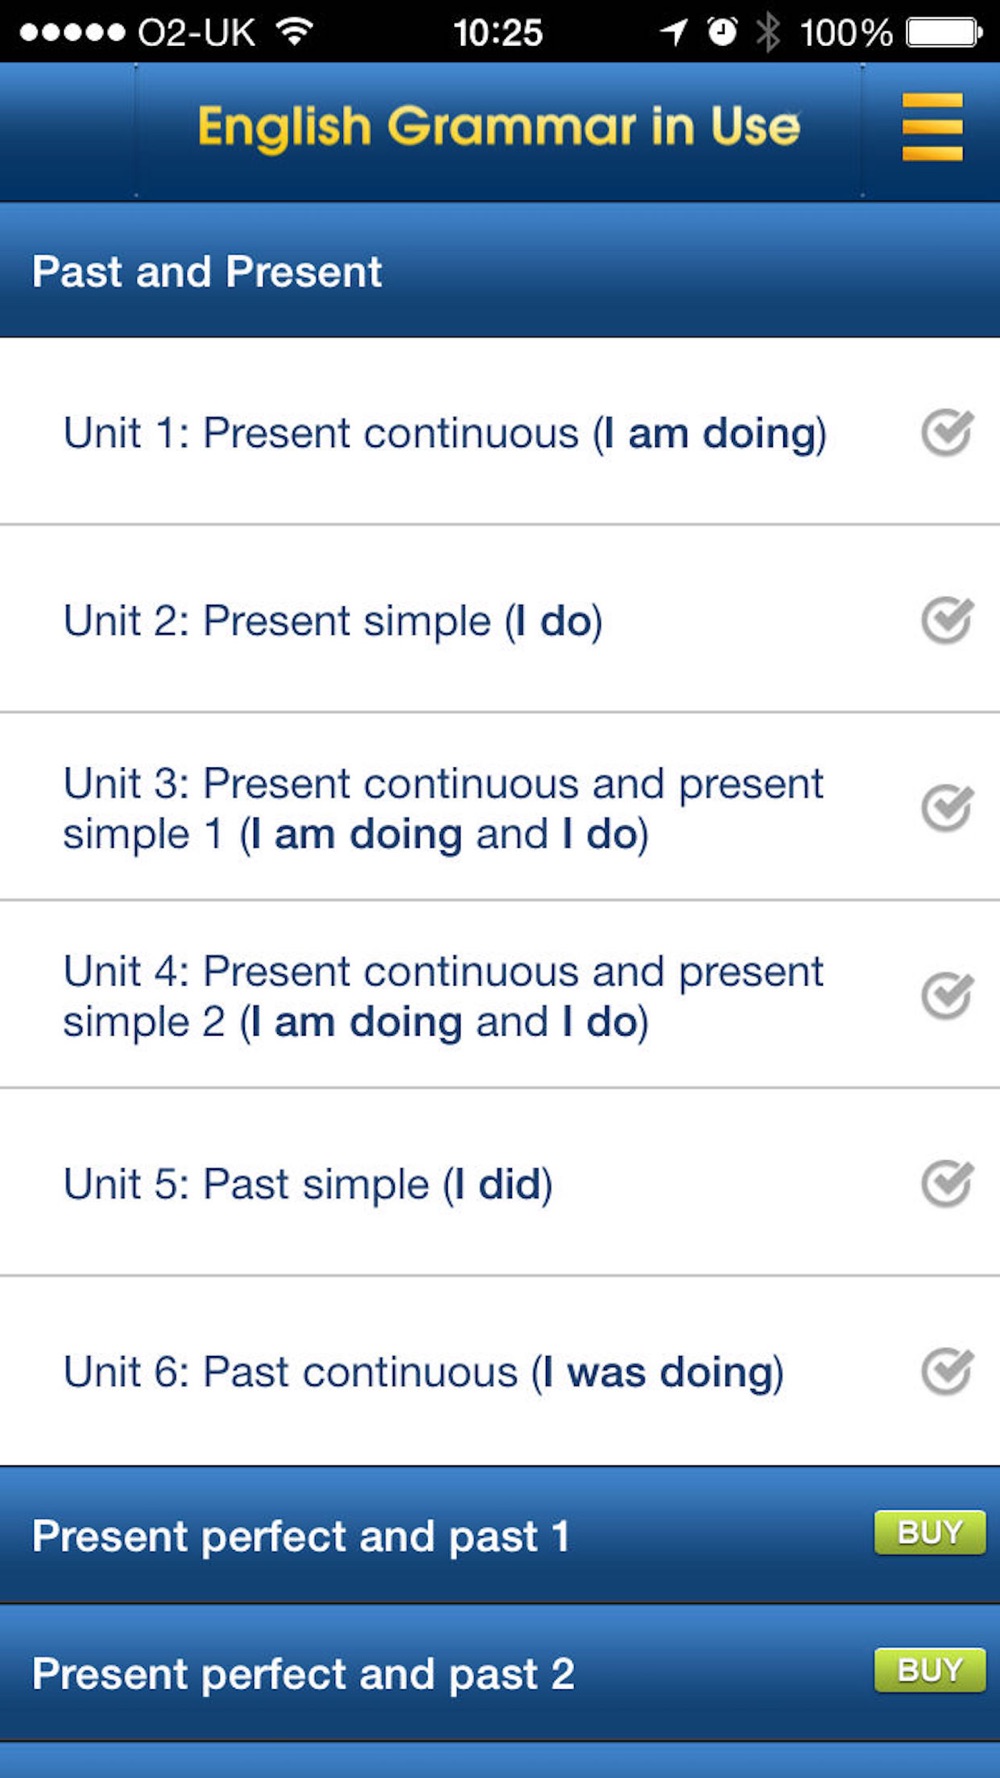Buy Present perfect and past 2
The height and width of the screenshot is (1778, 1000).
click(930, 1670)
